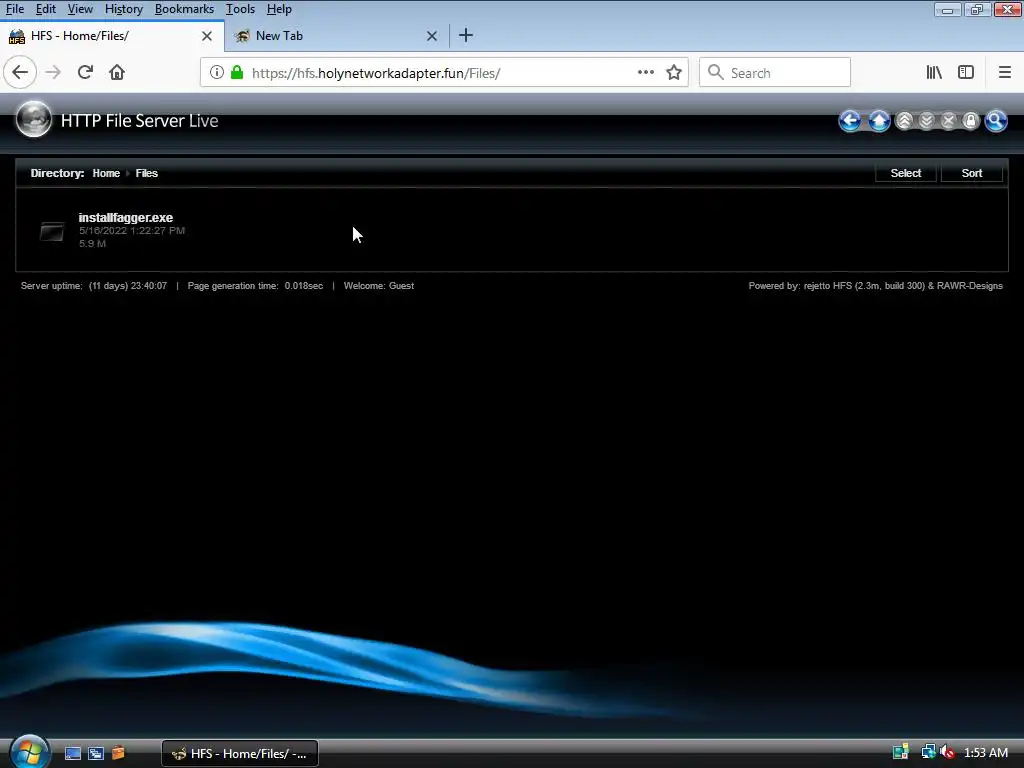Click the 'Welcome: Guest' footer text
1024x768 pixels.
379,285
